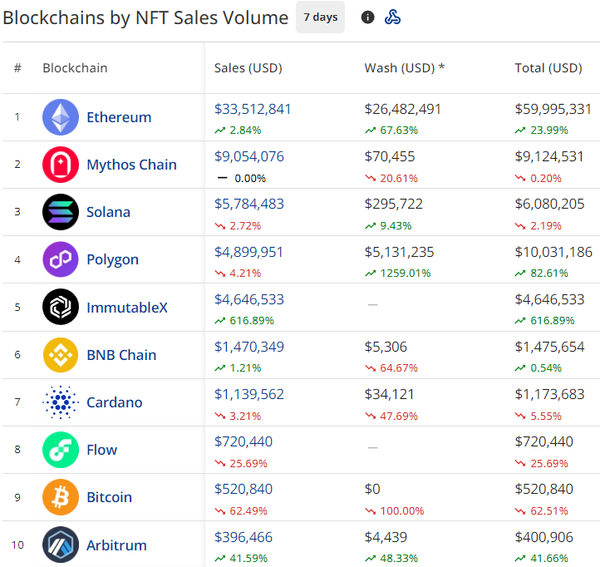Click the Mythos Chain logo icon
Viewport: 600px width, 567px height.
(x=60, y=164)
